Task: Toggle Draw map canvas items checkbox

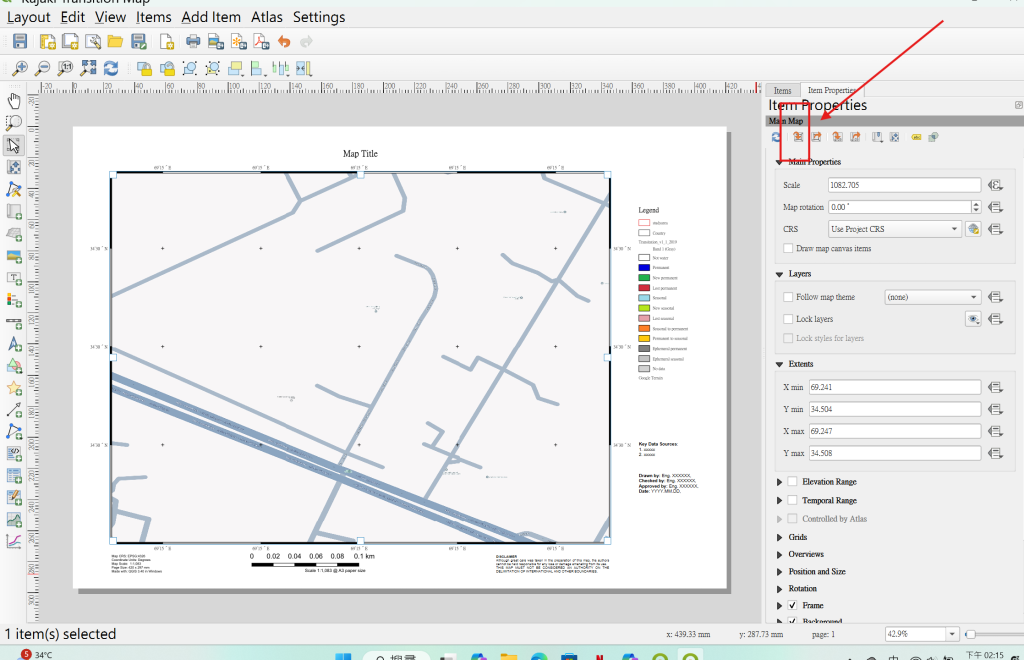Action: pyautogui.click(x=788, y=249)
